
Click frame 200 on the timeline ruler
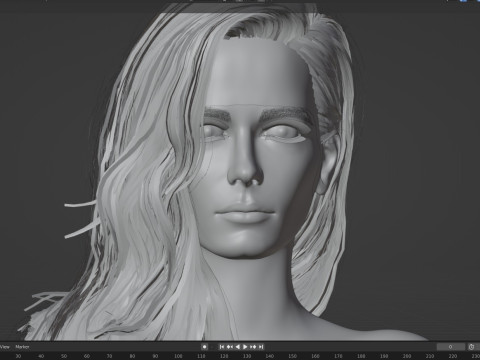point(407,356)
